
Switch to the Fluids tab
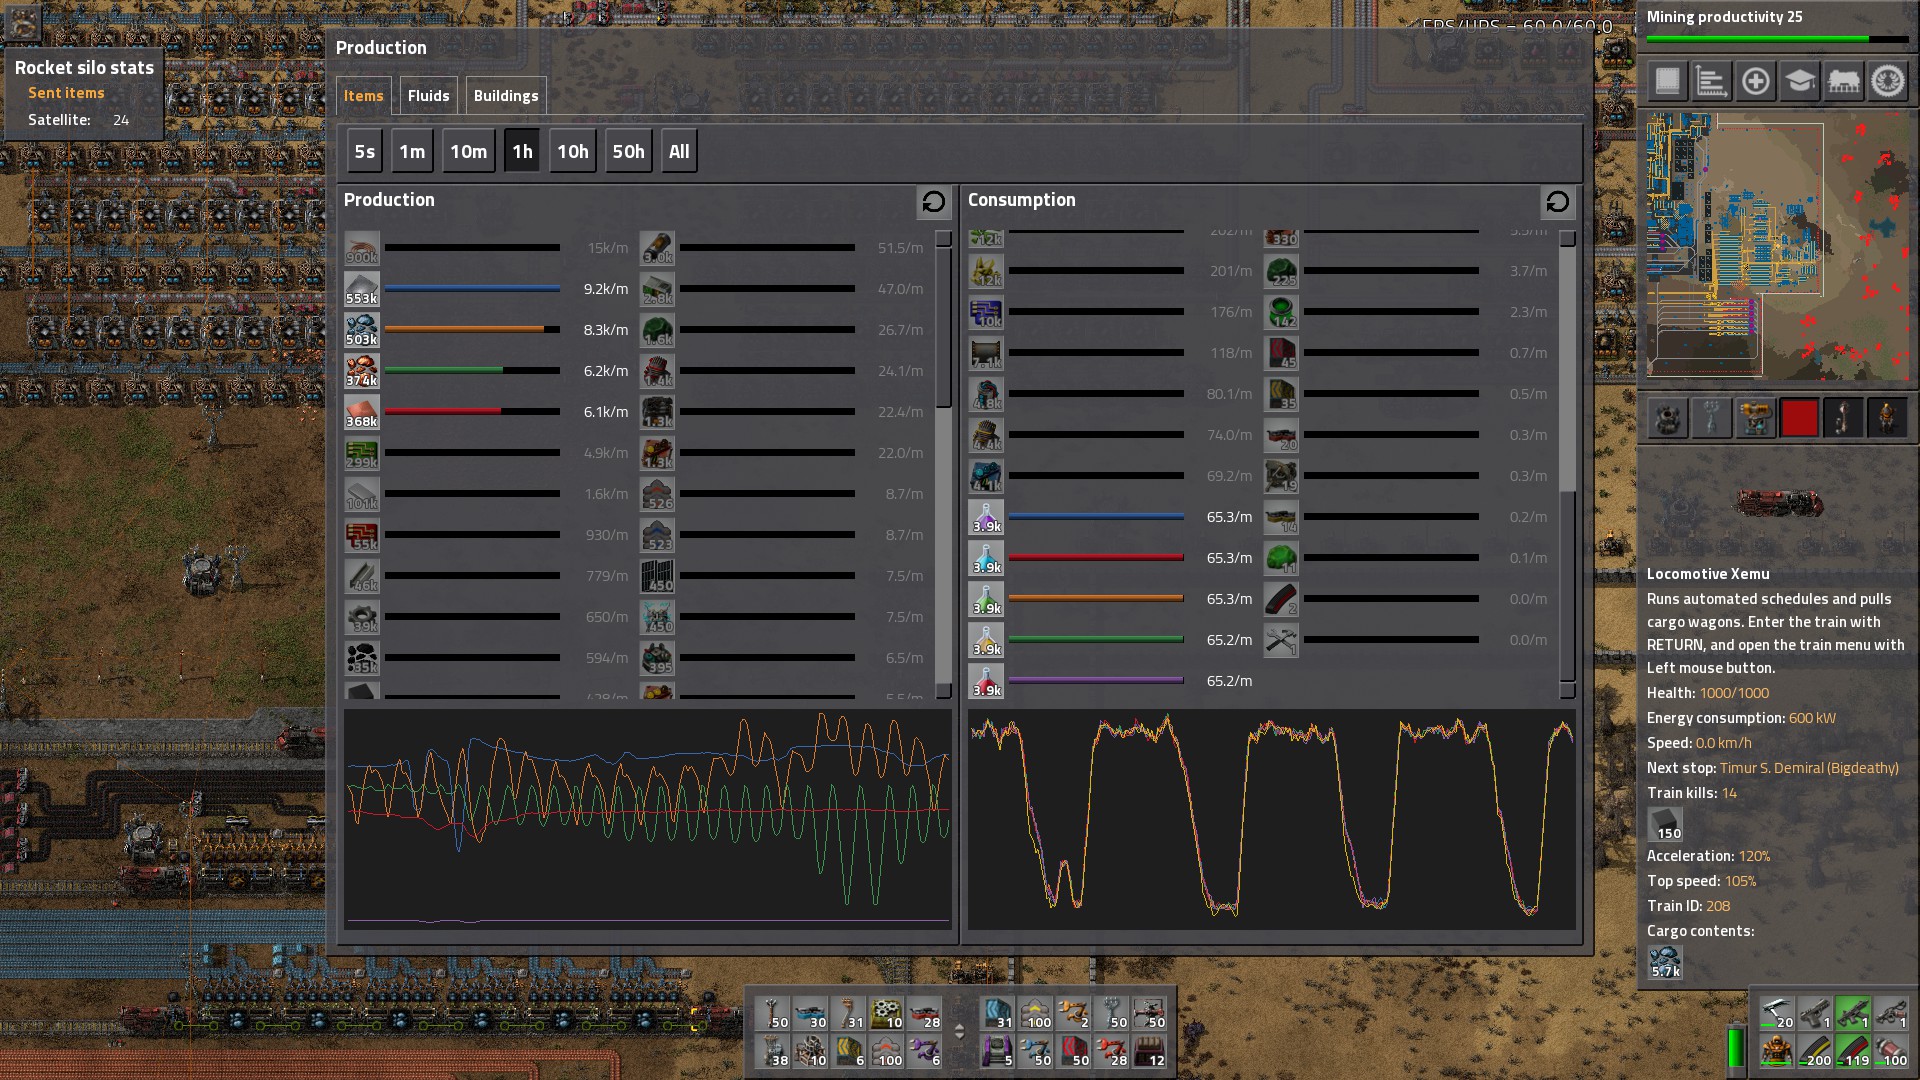(428, 96)
